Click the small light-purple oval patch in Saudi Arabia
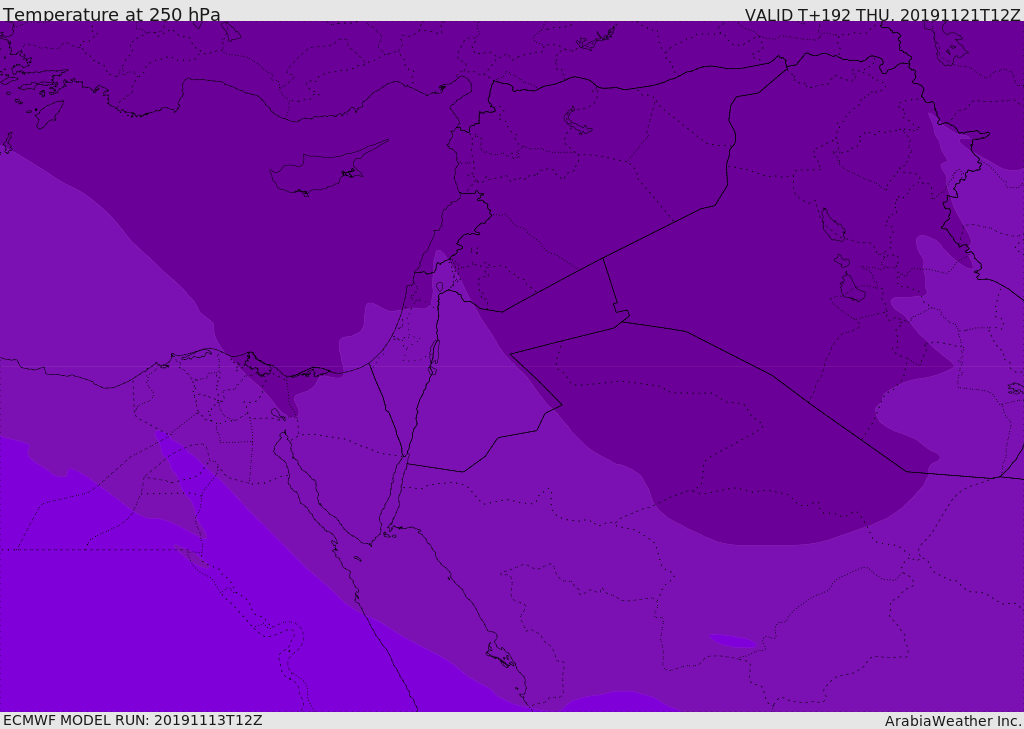1024x729 pixels. click(732, 641)
